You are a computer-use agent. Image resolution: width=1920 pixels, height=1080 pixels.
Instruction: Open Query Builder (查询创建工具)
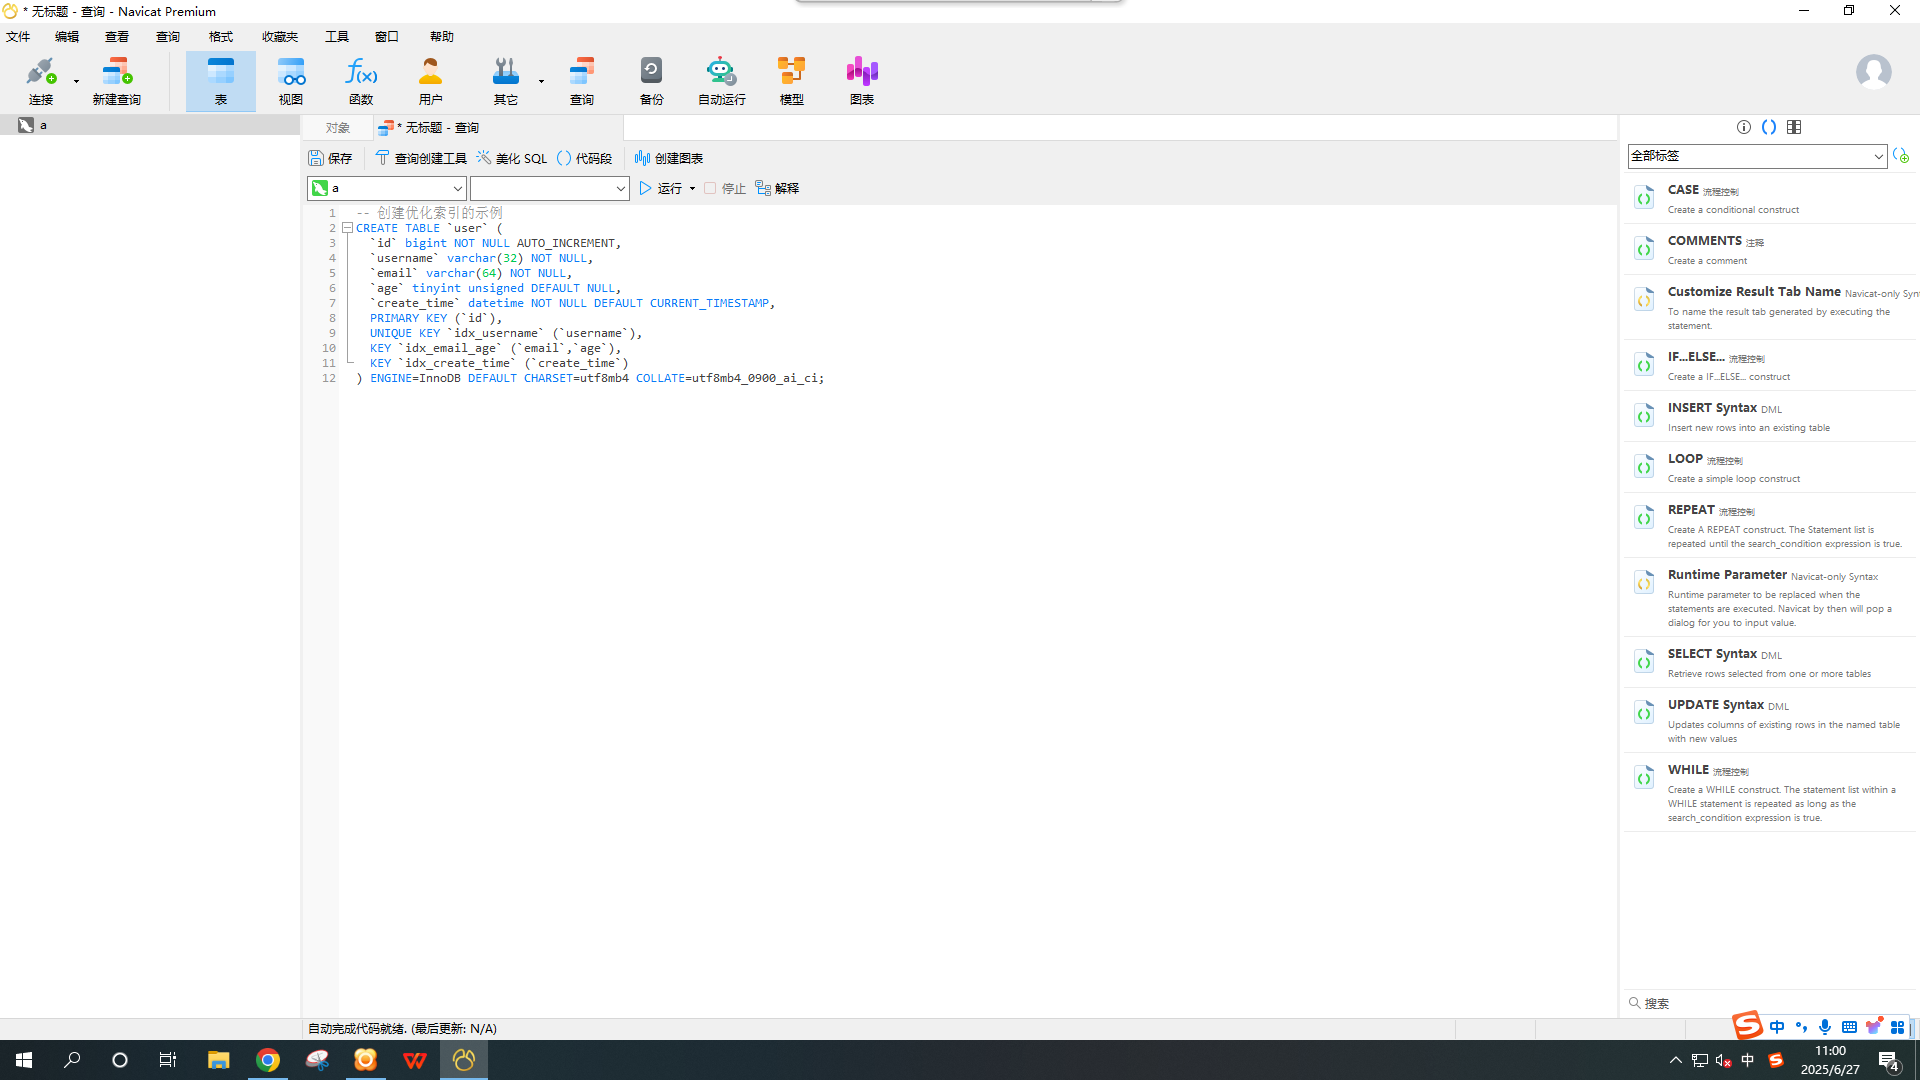421,158
